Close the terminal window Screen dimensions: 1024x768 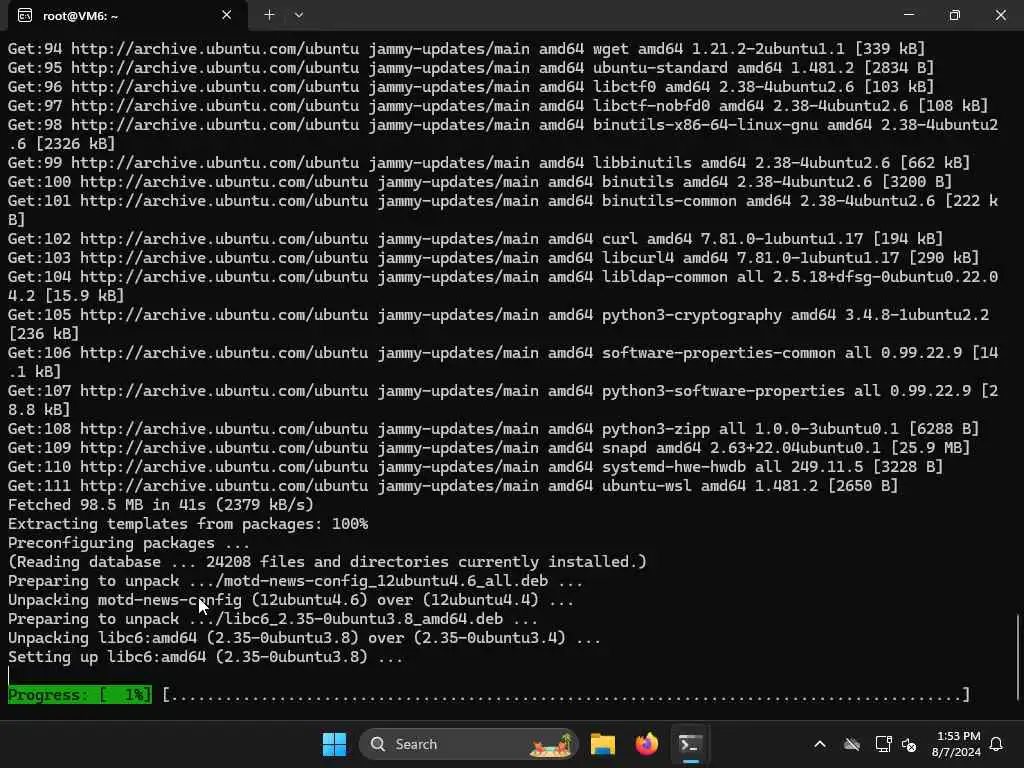click(1000, 14)
